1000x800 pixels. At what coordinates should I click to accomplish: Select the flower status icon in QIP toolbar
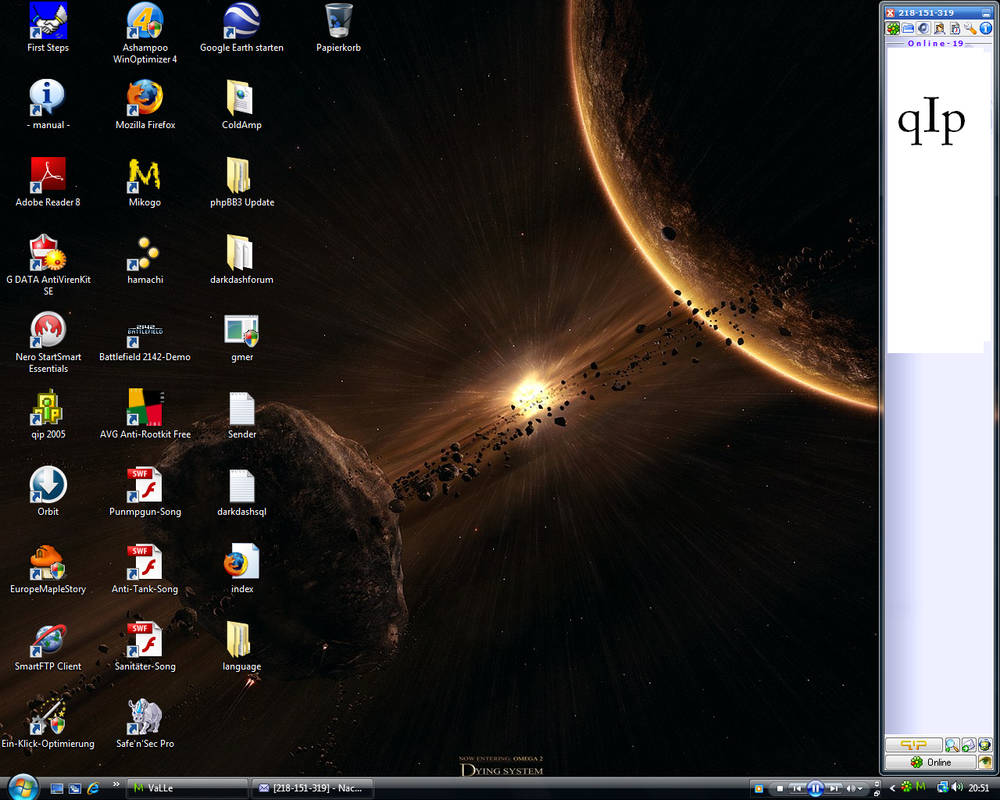pyautogui.click(x=892, y=28)
